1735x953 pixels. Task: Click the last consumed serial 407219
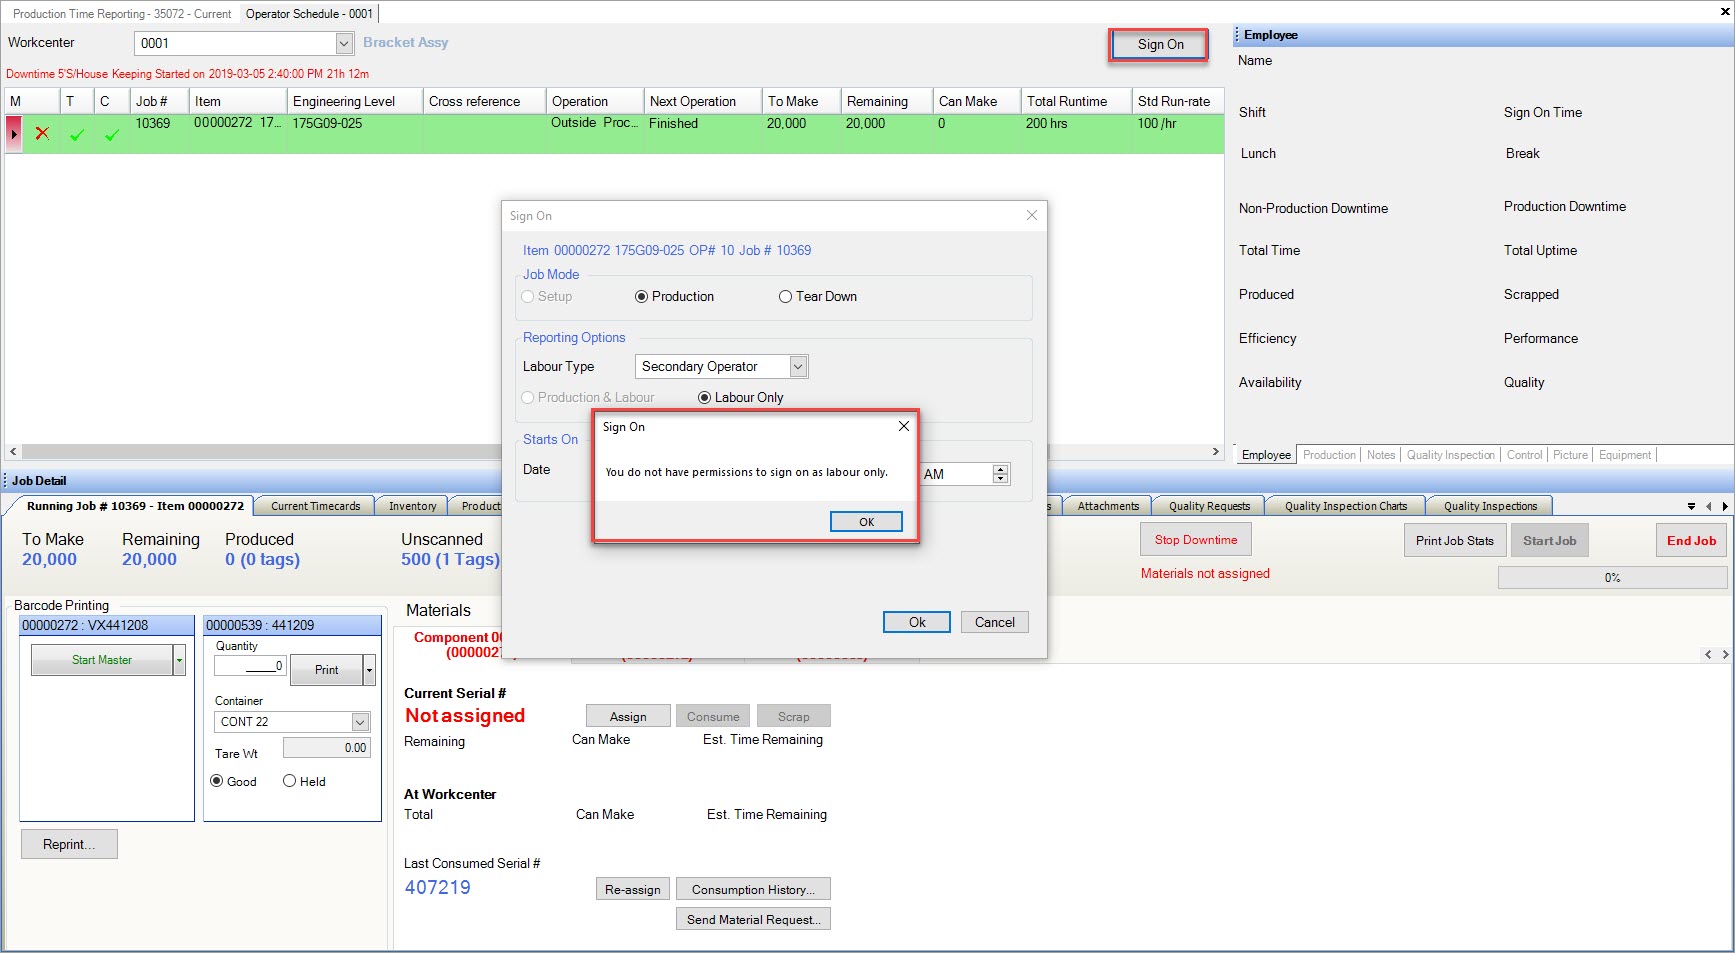pyautogui.click(x=437, y=887)
